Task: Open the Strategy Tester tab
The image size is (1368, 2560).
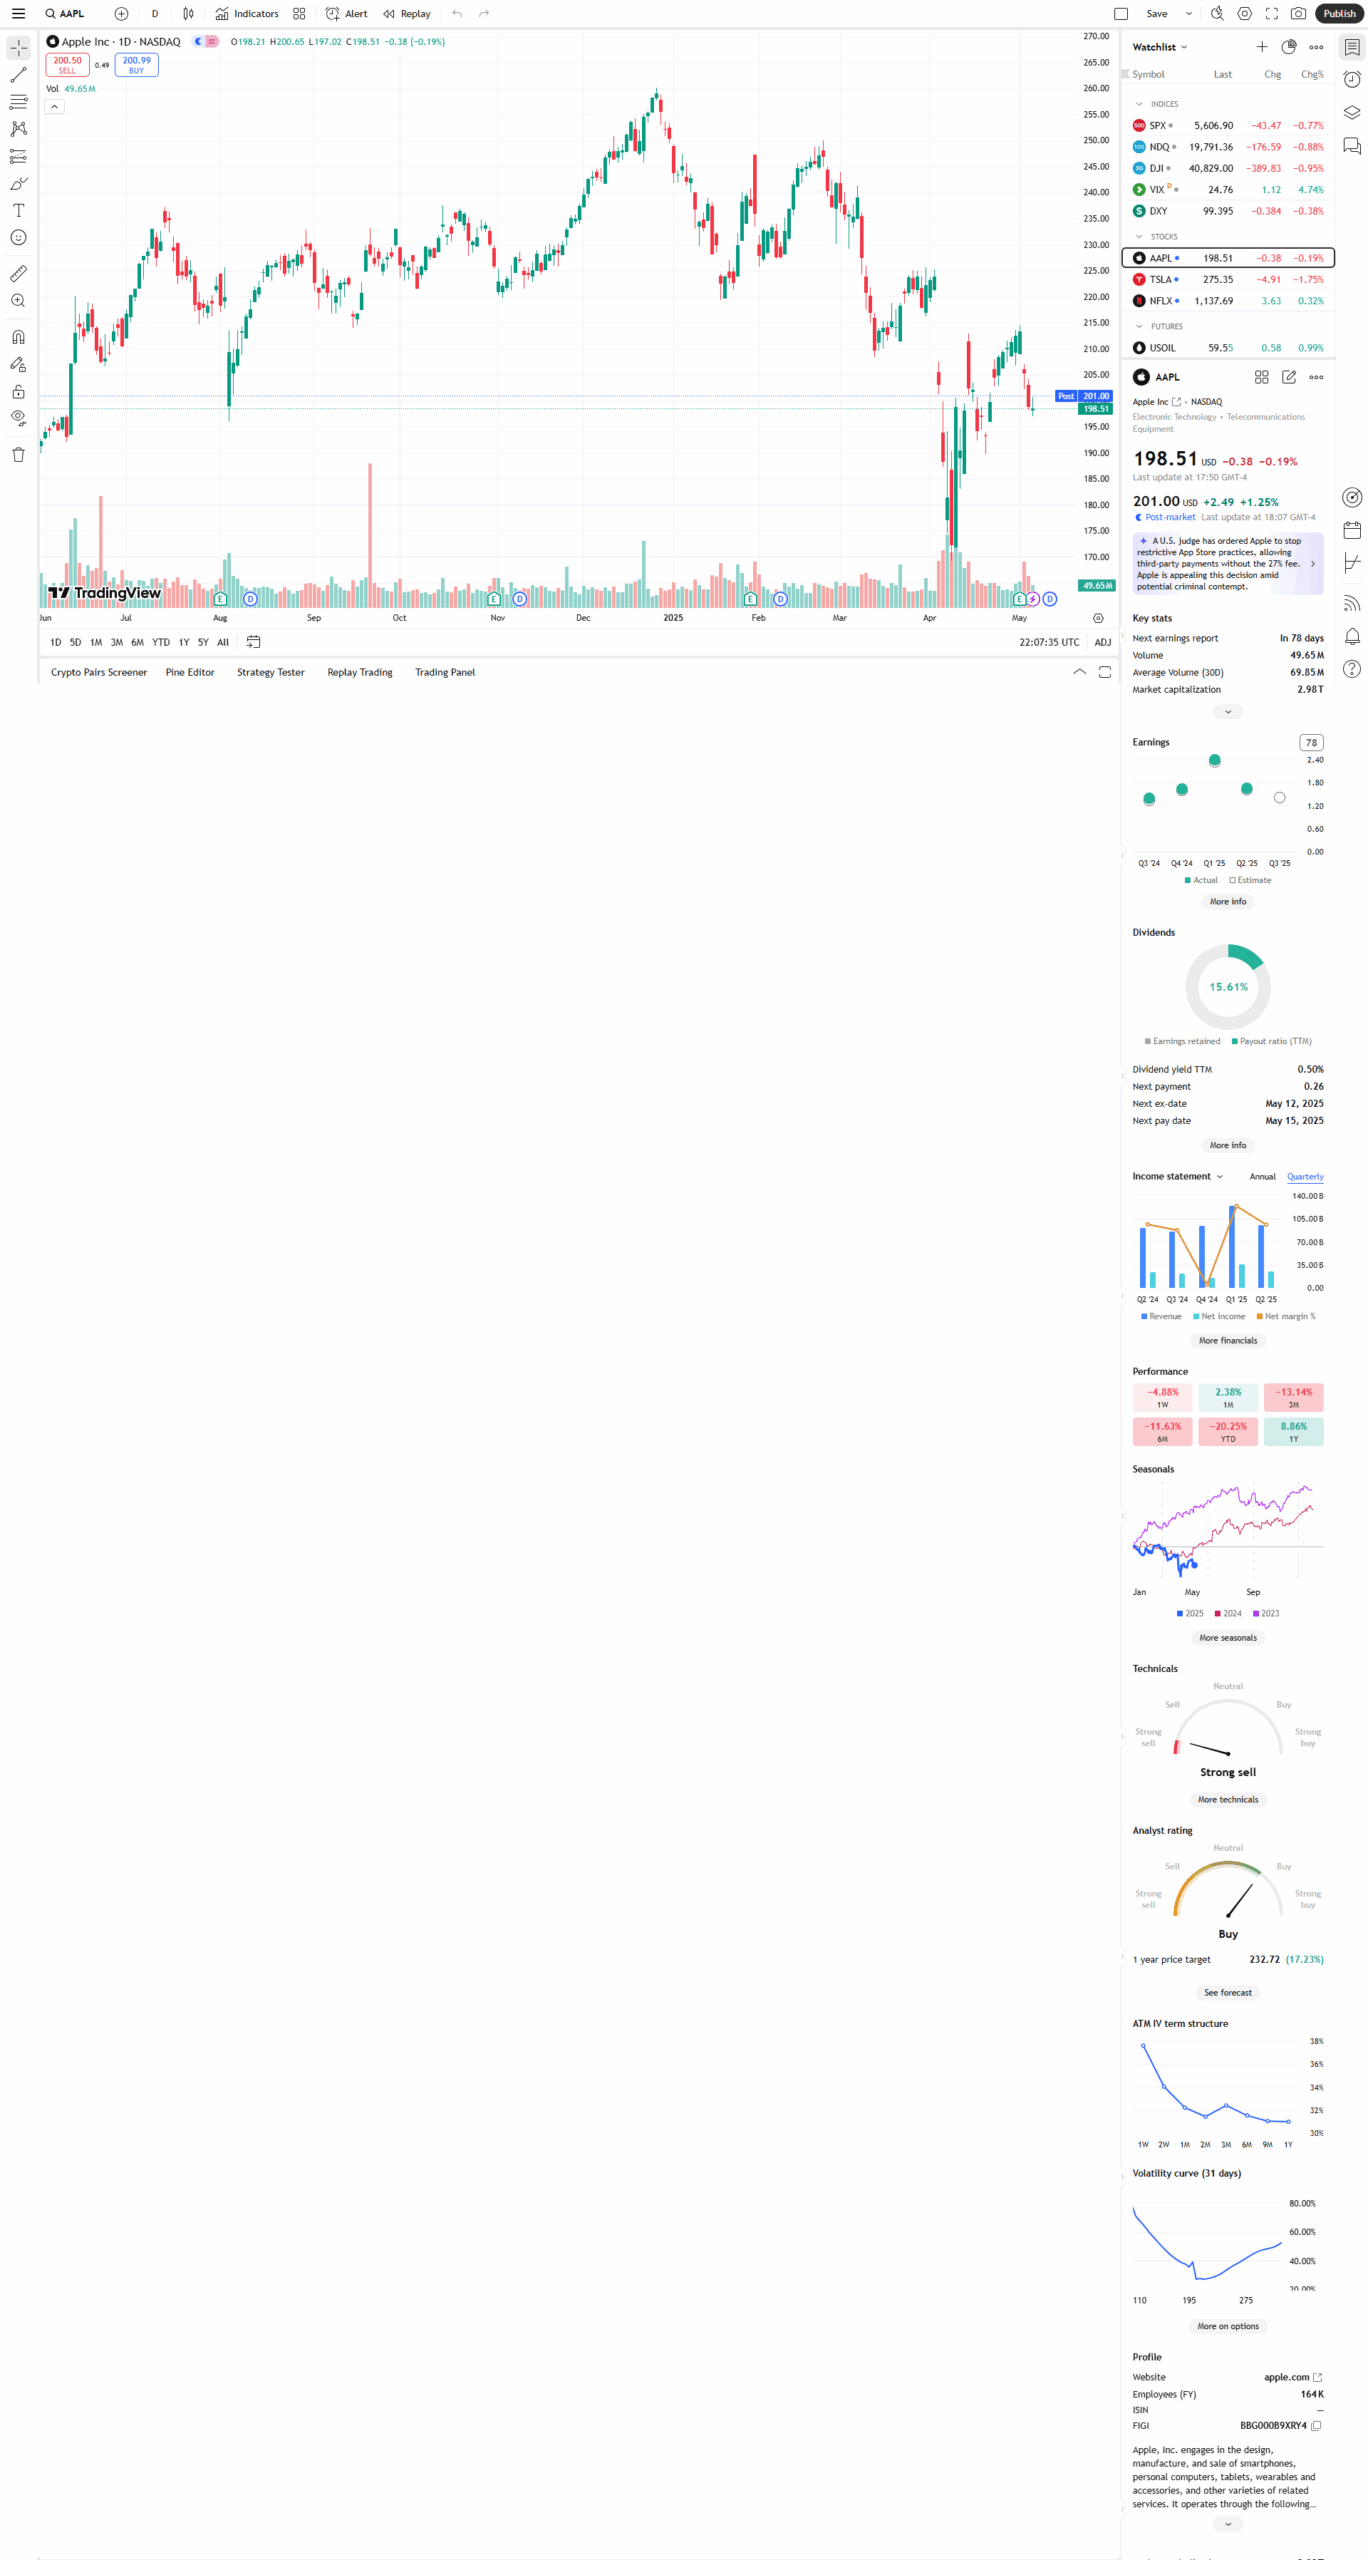Action: (270, 672)
